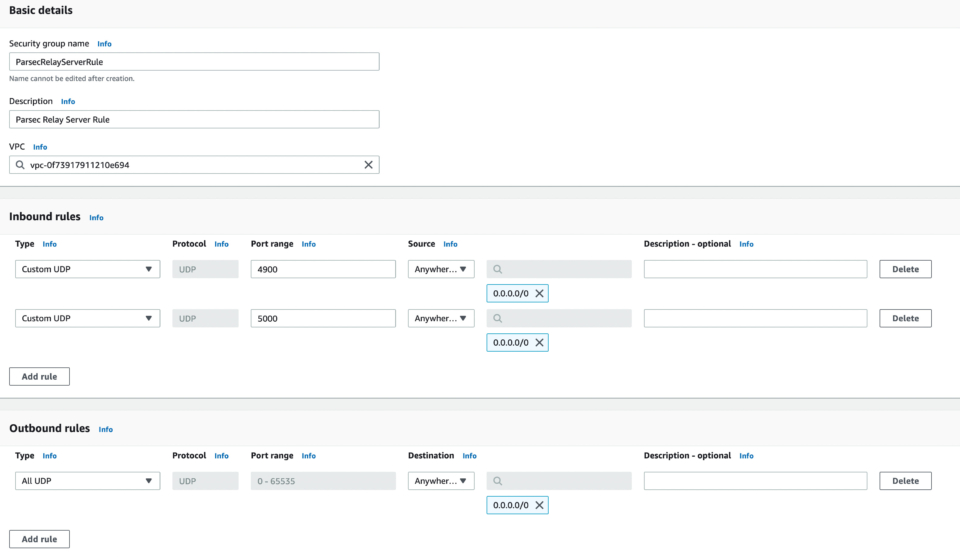The image size is (960, 557).
Task: Focus the Security group name field
Action: pos(194,62)
